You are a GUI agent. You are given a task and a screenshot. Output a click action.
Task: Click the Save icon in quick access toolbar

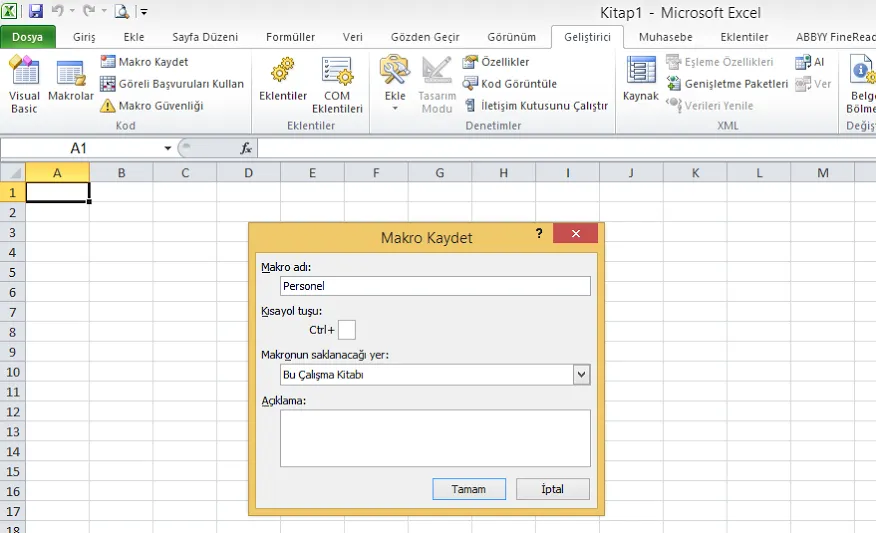(36, 12)
